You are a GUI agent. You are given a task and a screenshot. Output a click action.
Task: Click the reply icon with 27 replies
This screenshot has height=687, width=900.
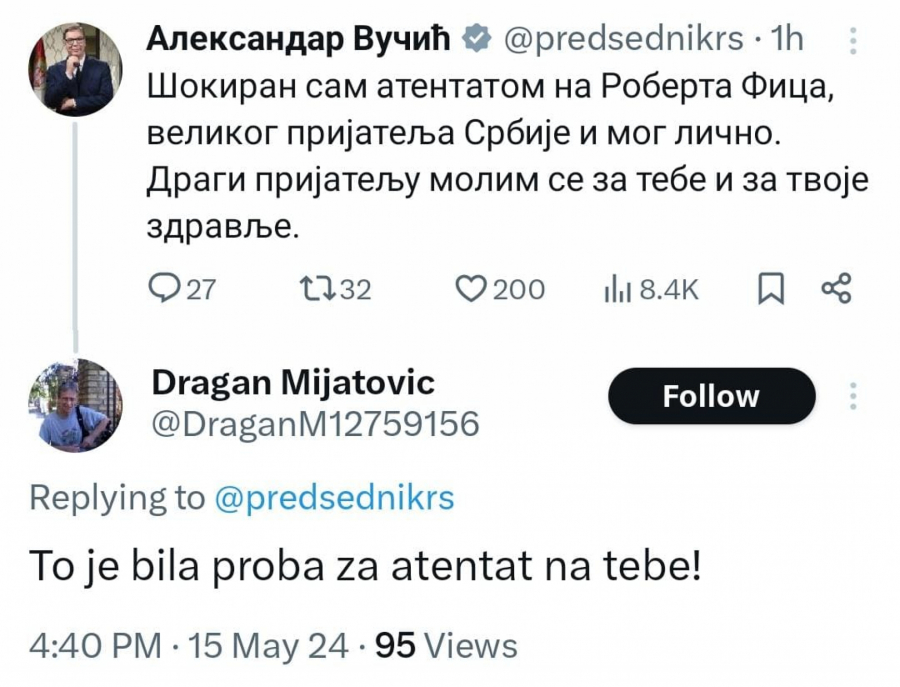point(162,289)
